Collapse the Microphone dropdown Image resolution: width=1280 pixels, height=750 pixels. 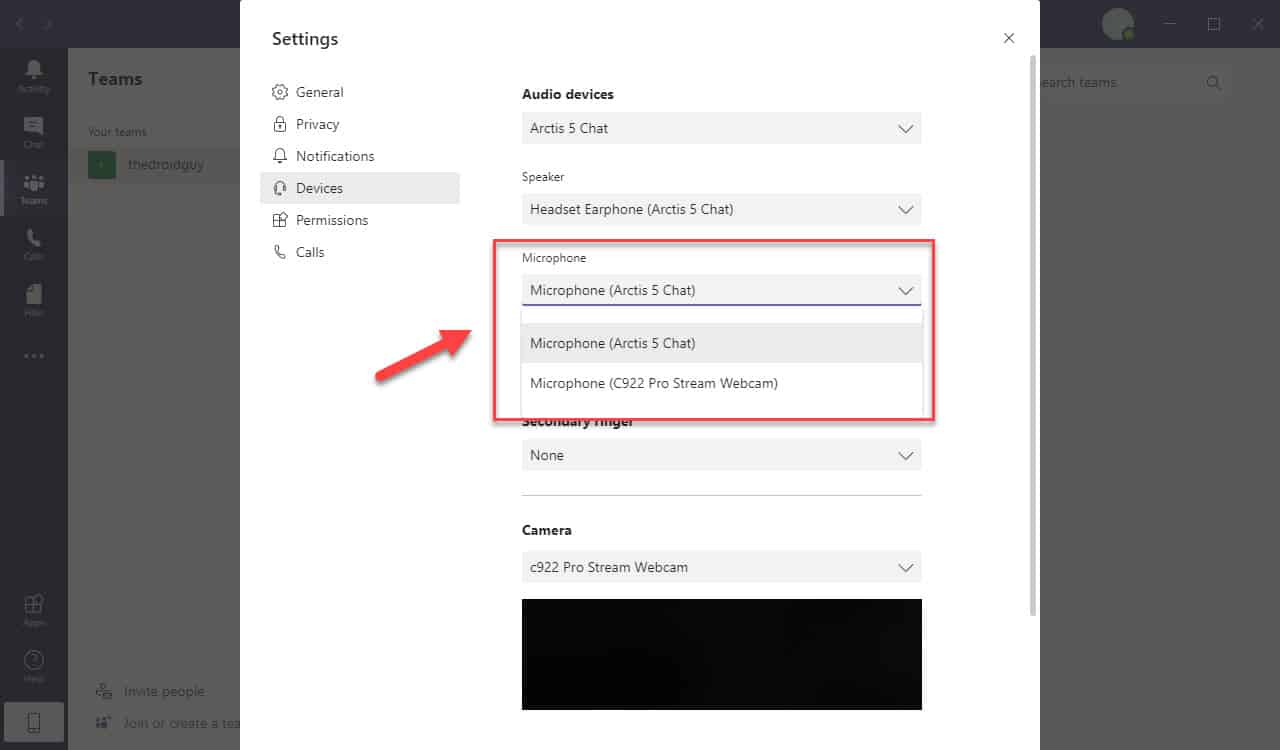click(x=721, y=290)
